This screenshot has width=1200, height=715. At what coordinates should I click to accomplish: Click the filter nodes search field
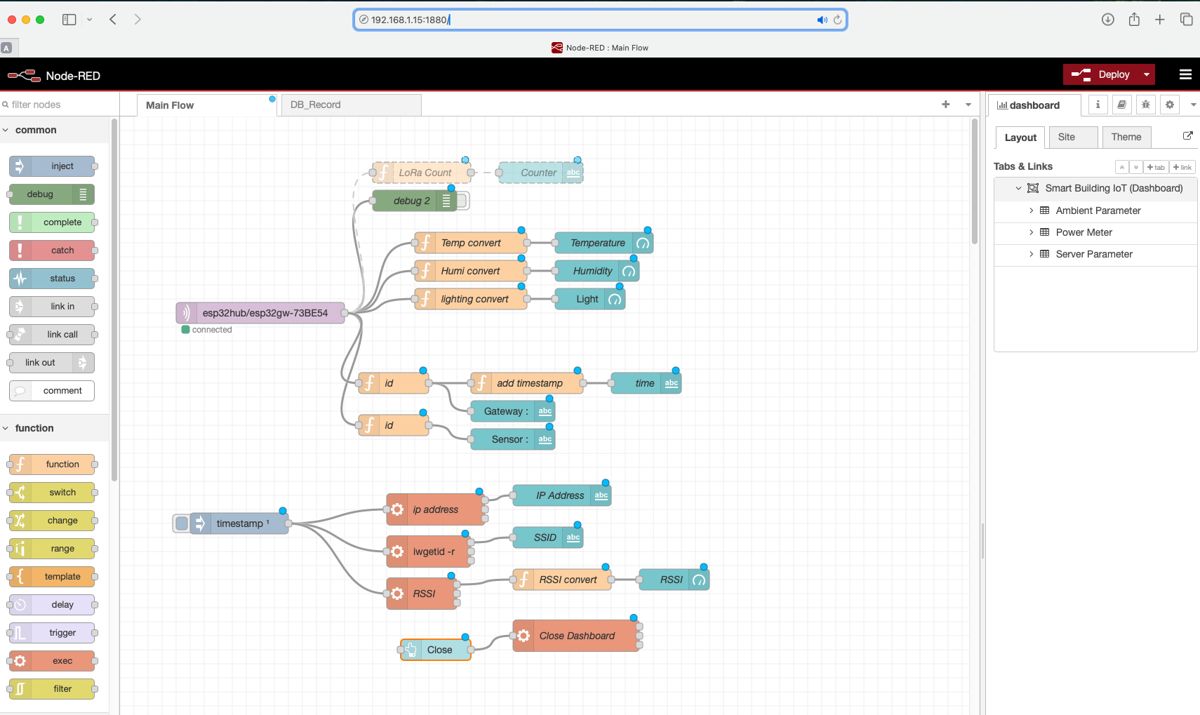[x=59, y=104]
